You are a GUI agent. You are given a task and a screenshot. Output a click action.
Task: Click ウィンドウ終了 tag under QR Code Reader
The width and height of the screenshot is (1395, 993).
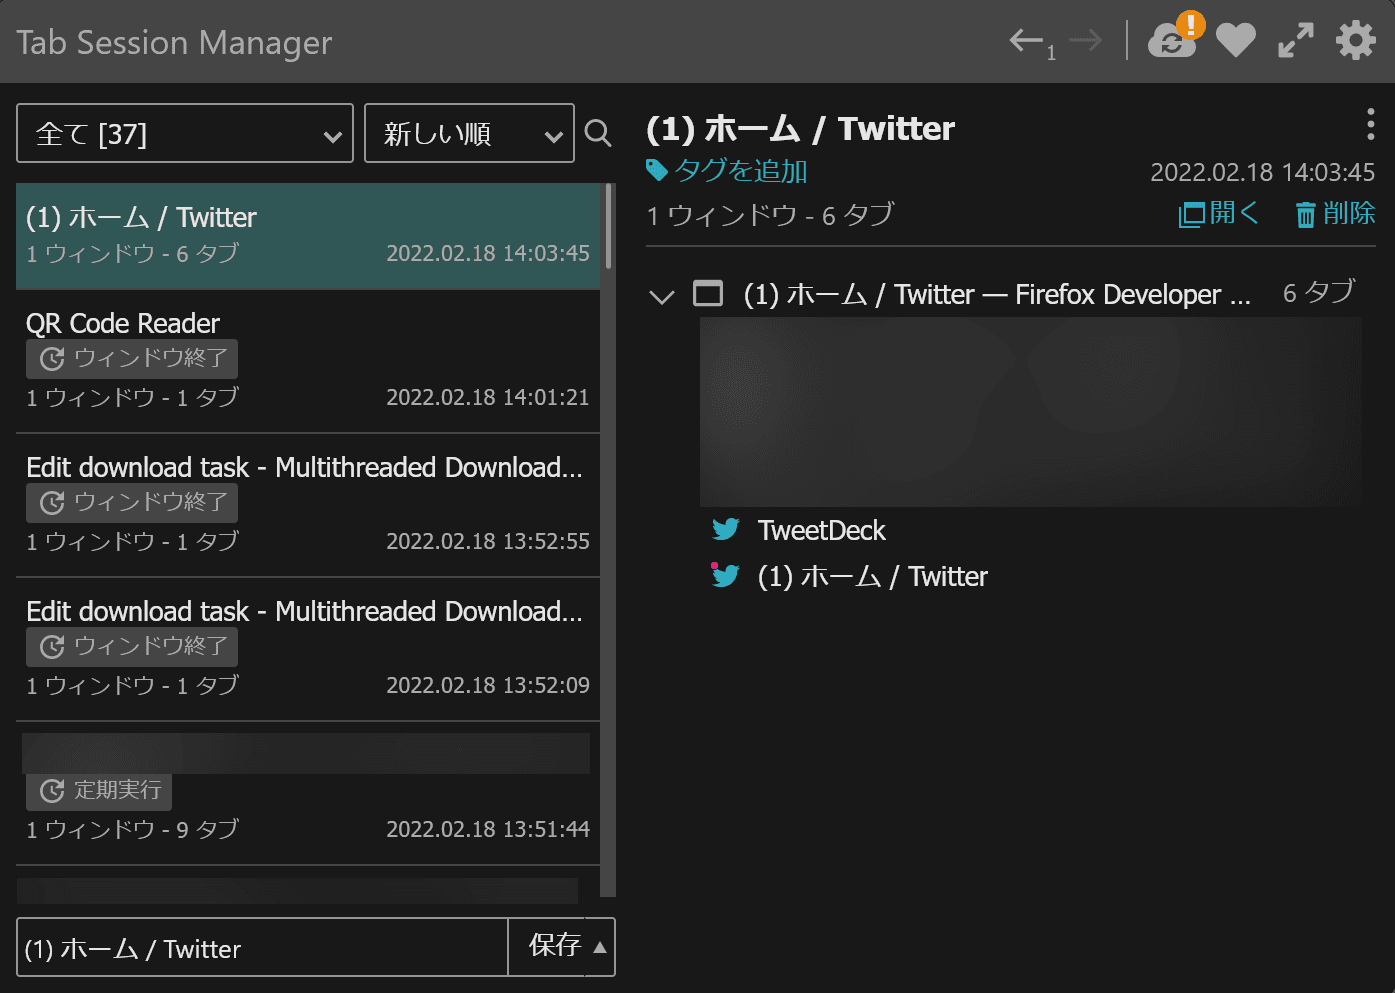(132, 358)
